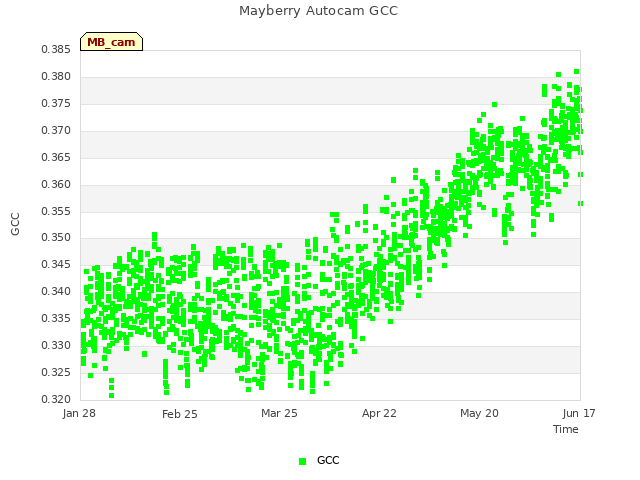Screen dimensions: 640x480
Task: Click the 0.355 y-axis value
Action: (x=56, y=211)
